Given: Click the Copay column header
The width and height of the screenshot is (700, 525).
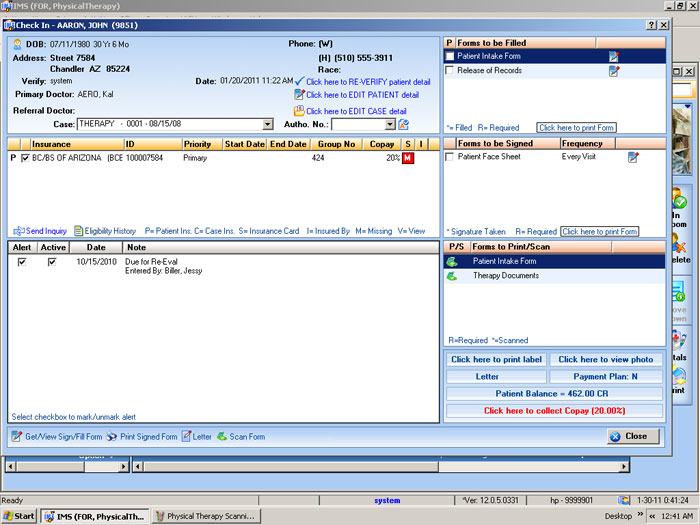Looking at the screenshot, I should [382, 144].
